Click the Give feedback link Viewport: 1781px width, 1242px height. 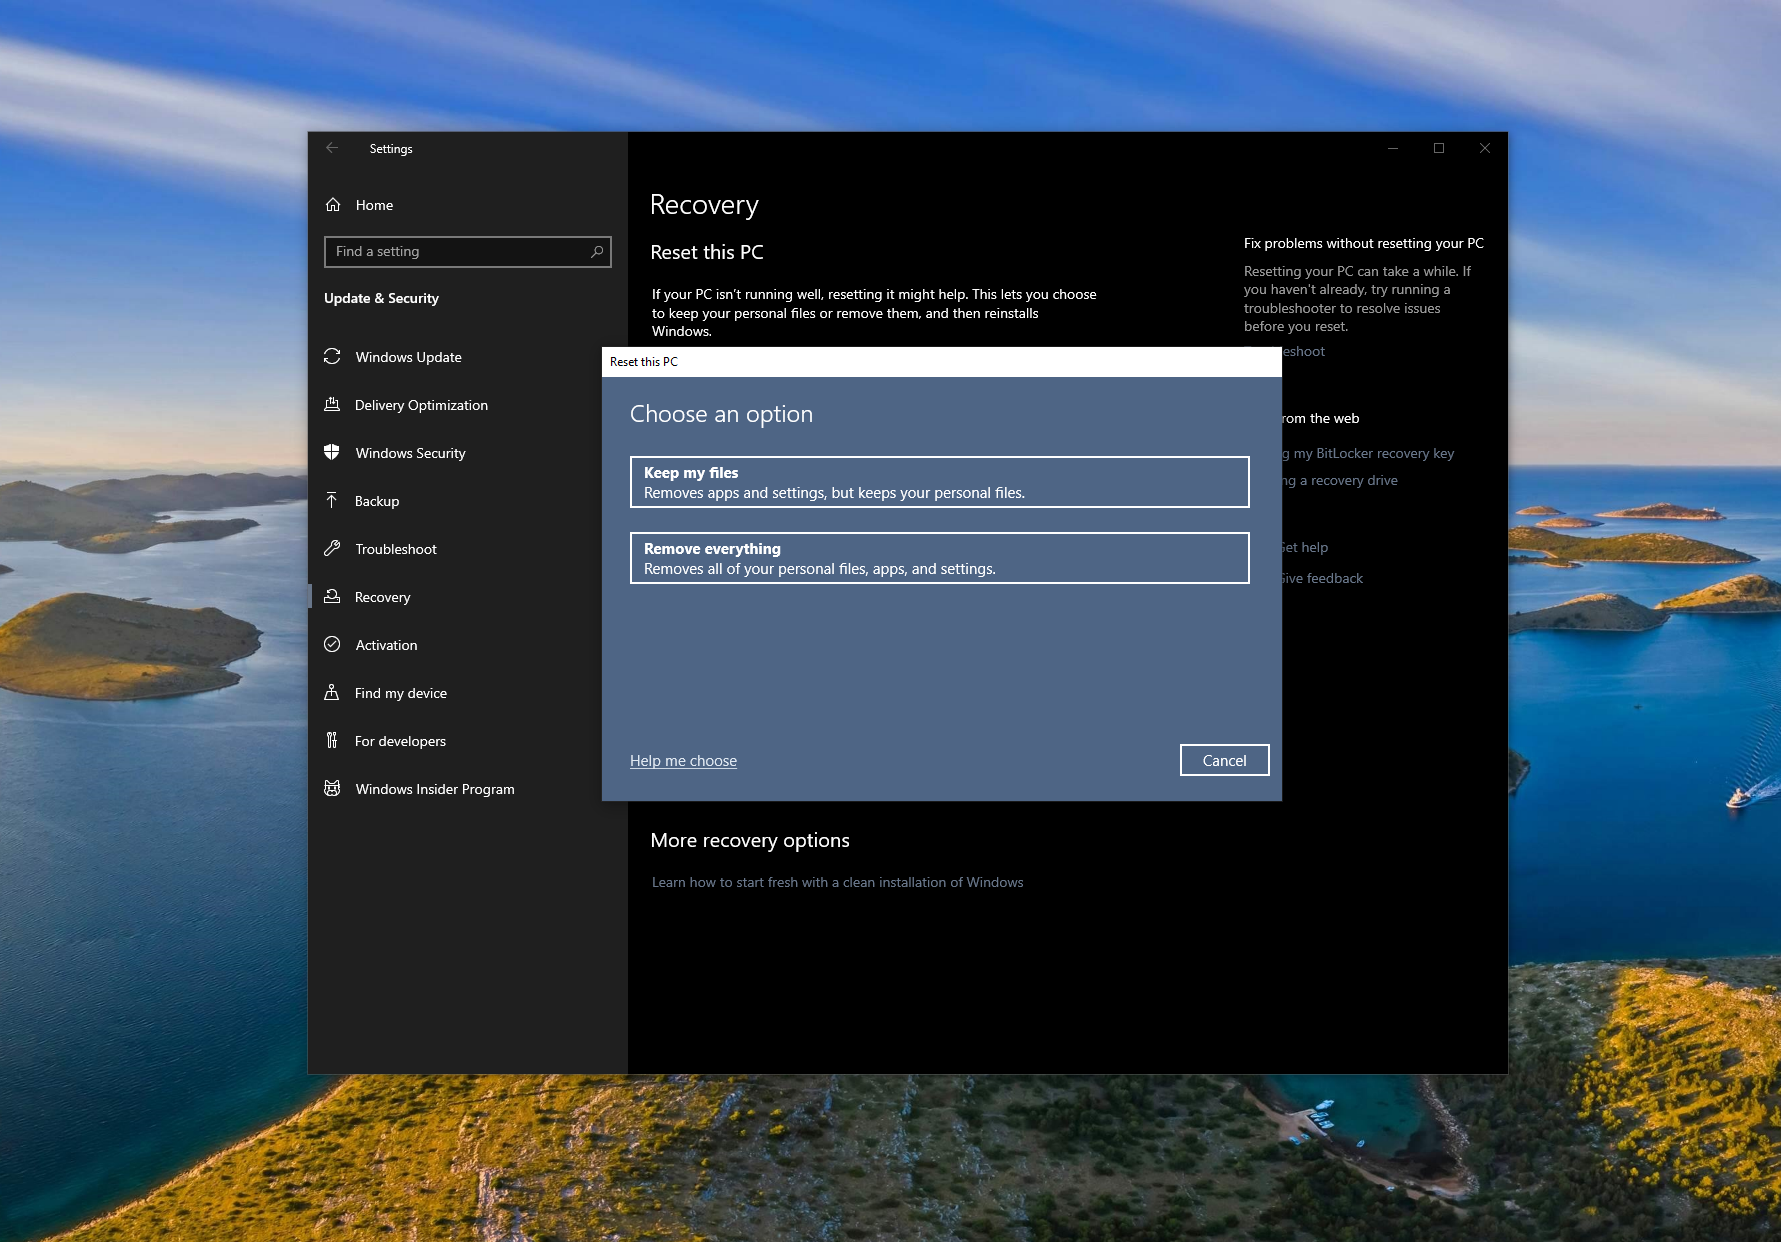tap(1322, 578)
